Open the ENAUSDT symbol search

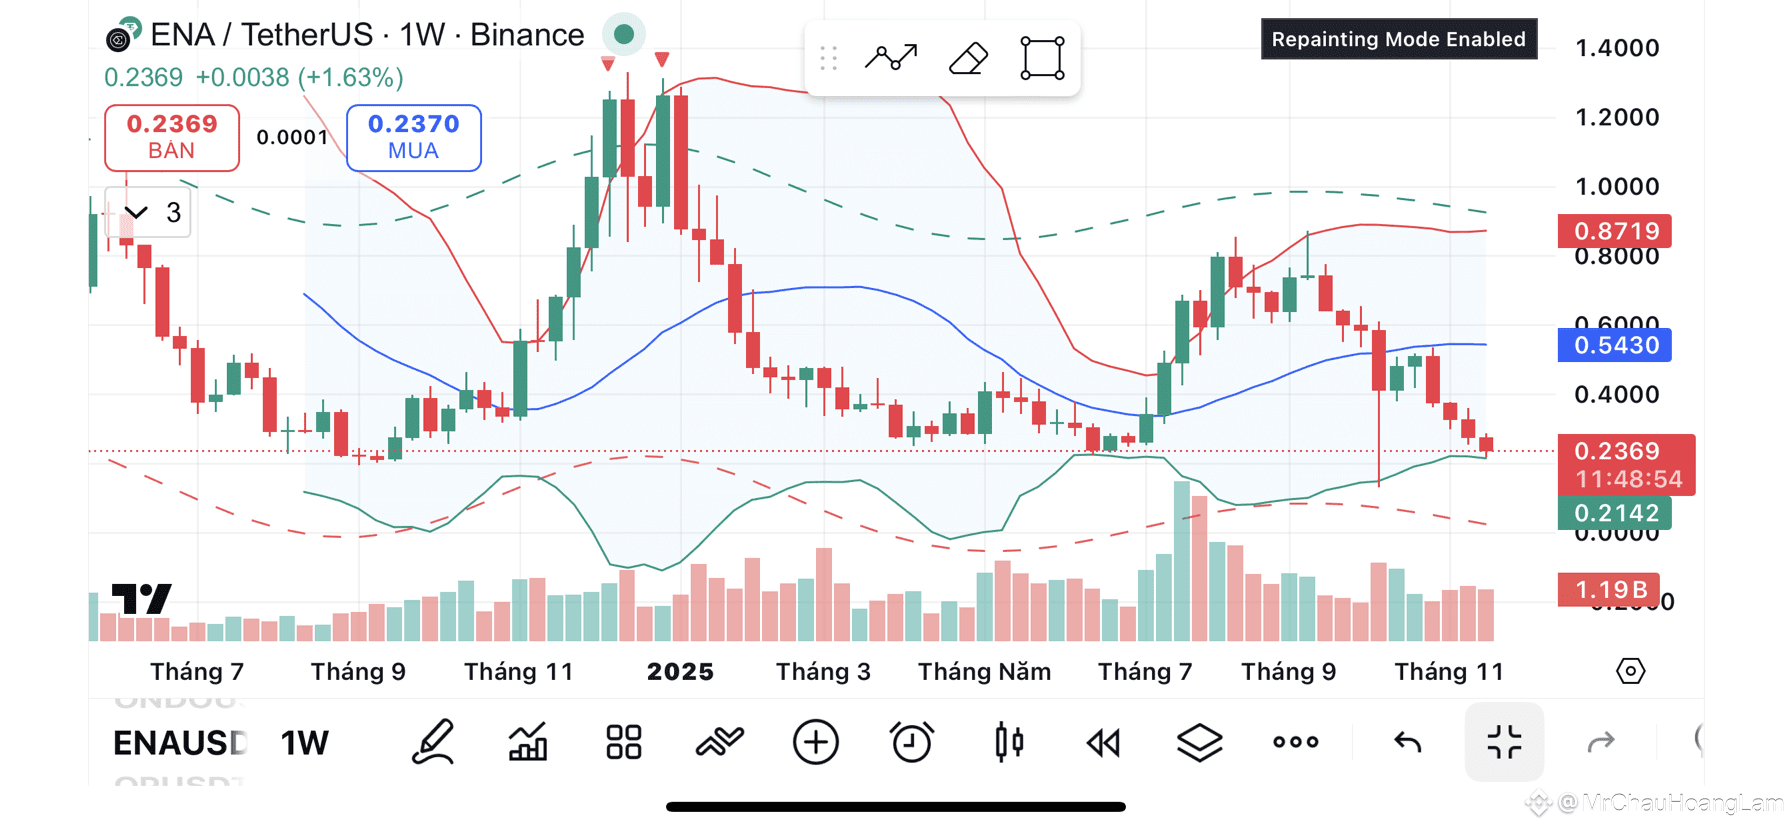click(x=179, y=743)
